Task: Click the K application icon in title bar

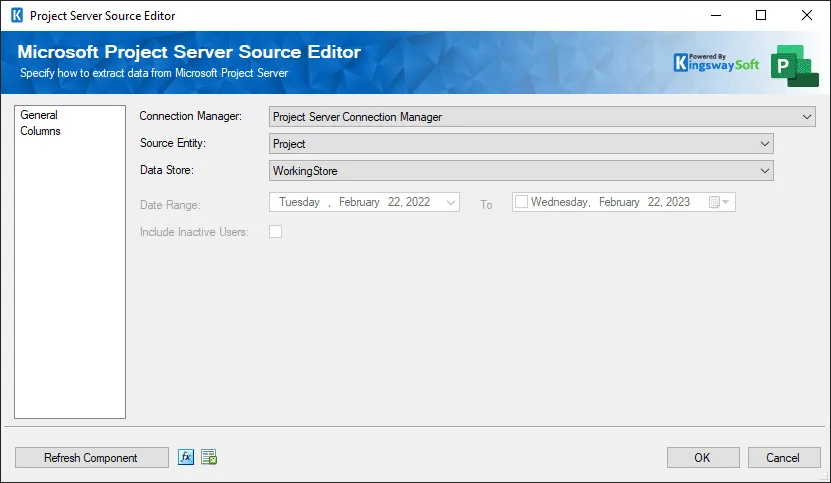Action: [x=16, y=16]
